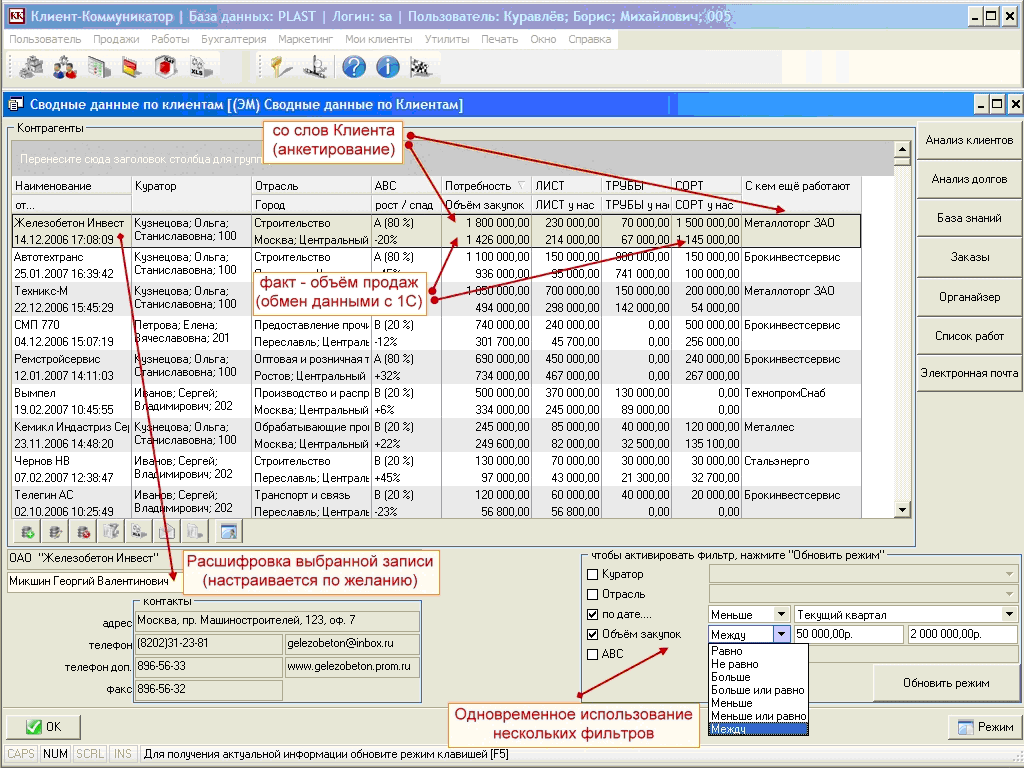
Task: Select Больше или равно from dropdown list
Action: coord(757,690)
